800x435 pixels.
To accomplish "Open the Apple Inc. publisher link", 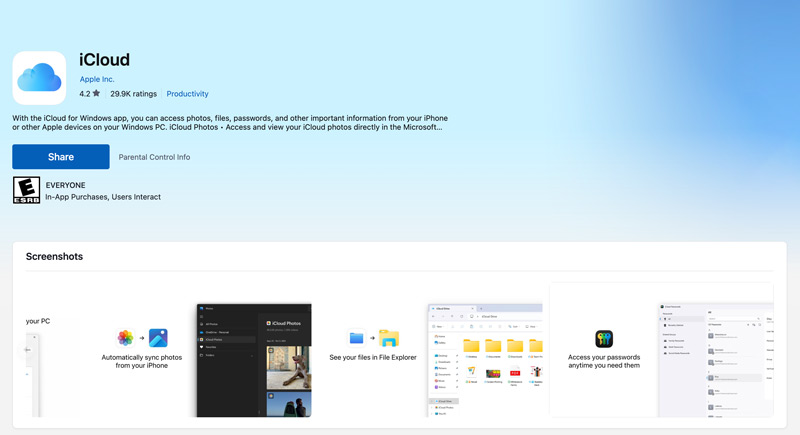I will coord(97,79).
